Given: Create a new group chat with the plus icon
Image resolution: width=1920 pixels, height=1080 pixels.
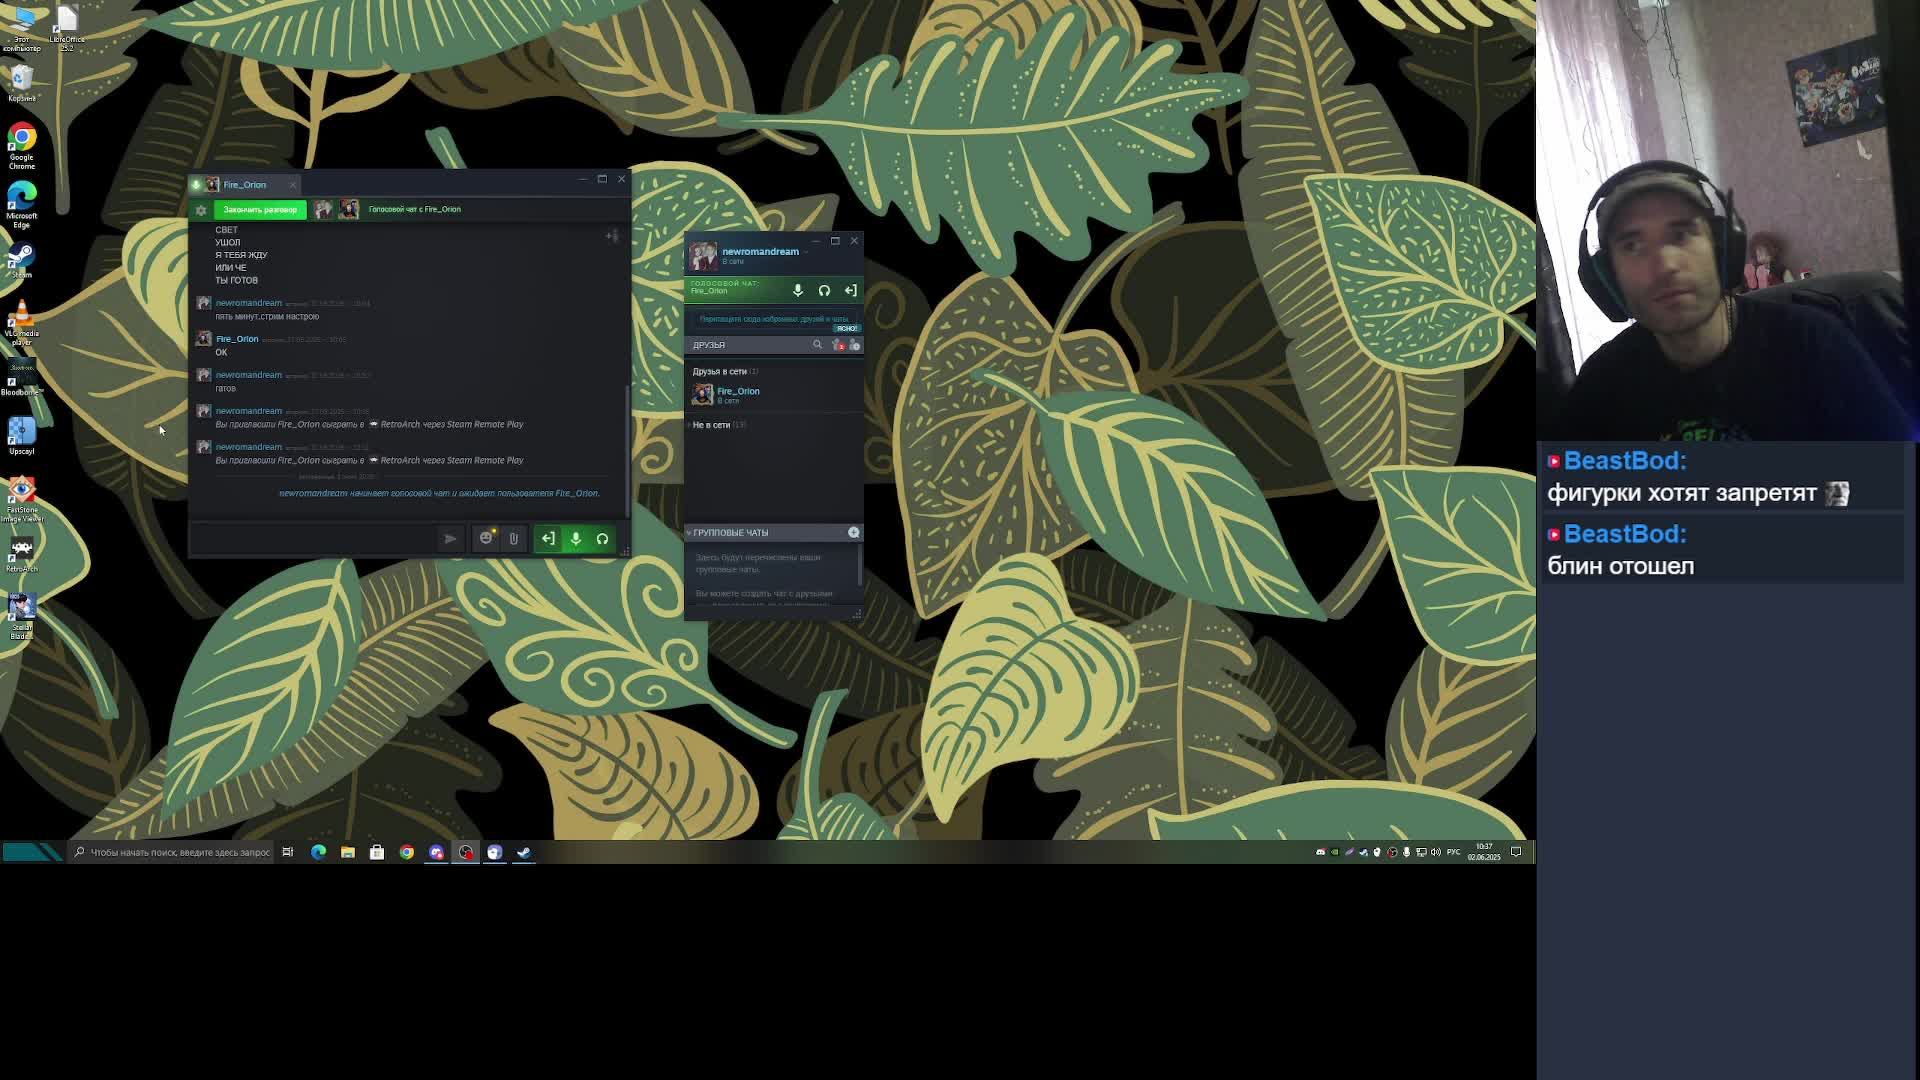Looking at the screenshot, I should click(854, 533).
